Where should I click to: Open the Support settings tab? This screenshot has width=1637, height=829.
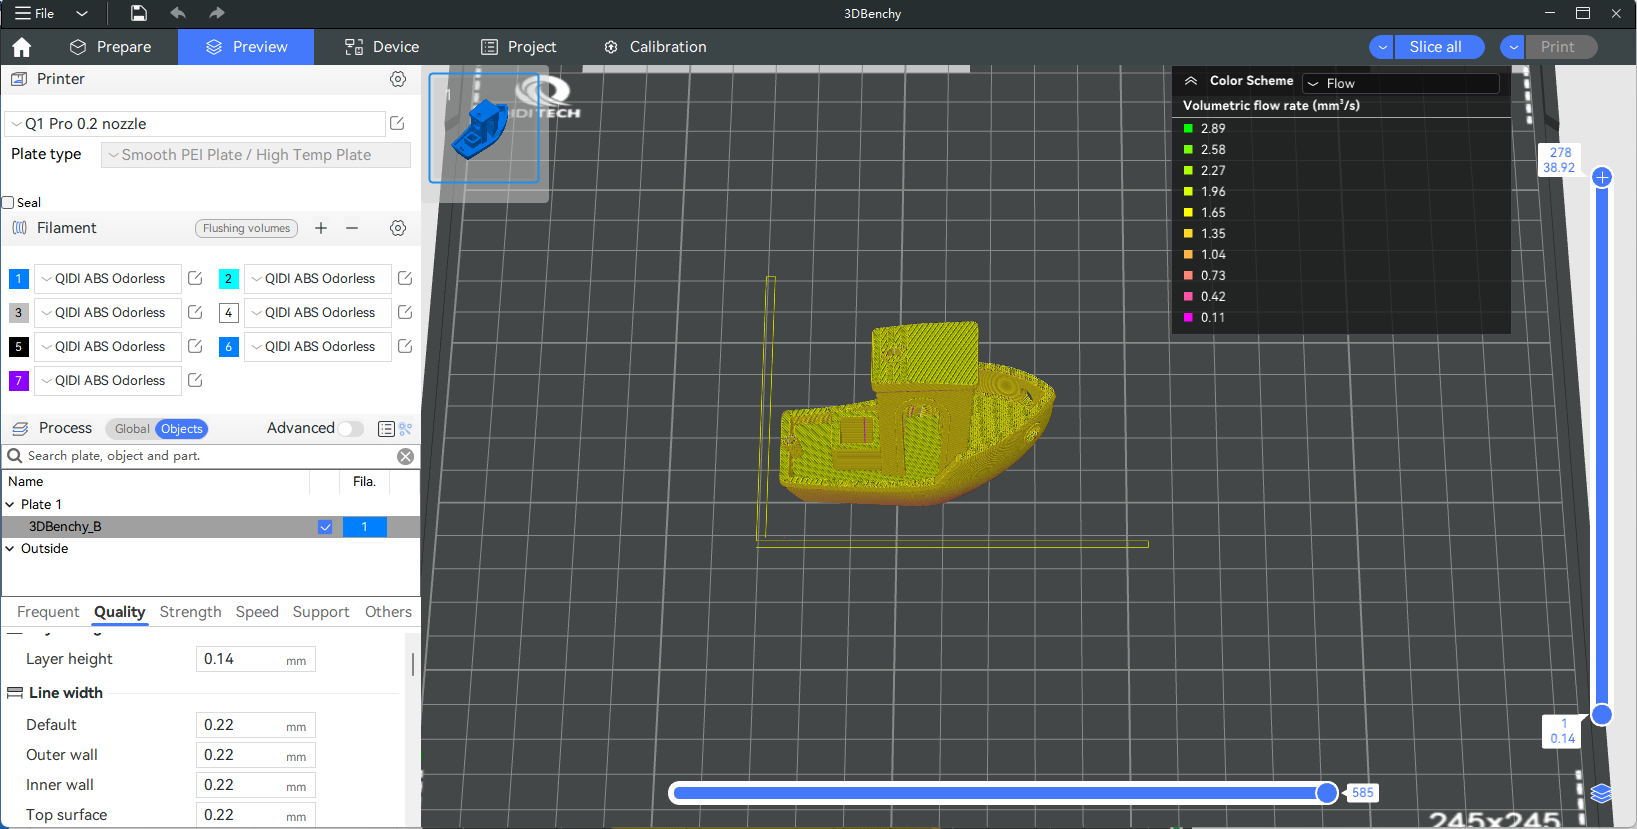click(321, 612)
